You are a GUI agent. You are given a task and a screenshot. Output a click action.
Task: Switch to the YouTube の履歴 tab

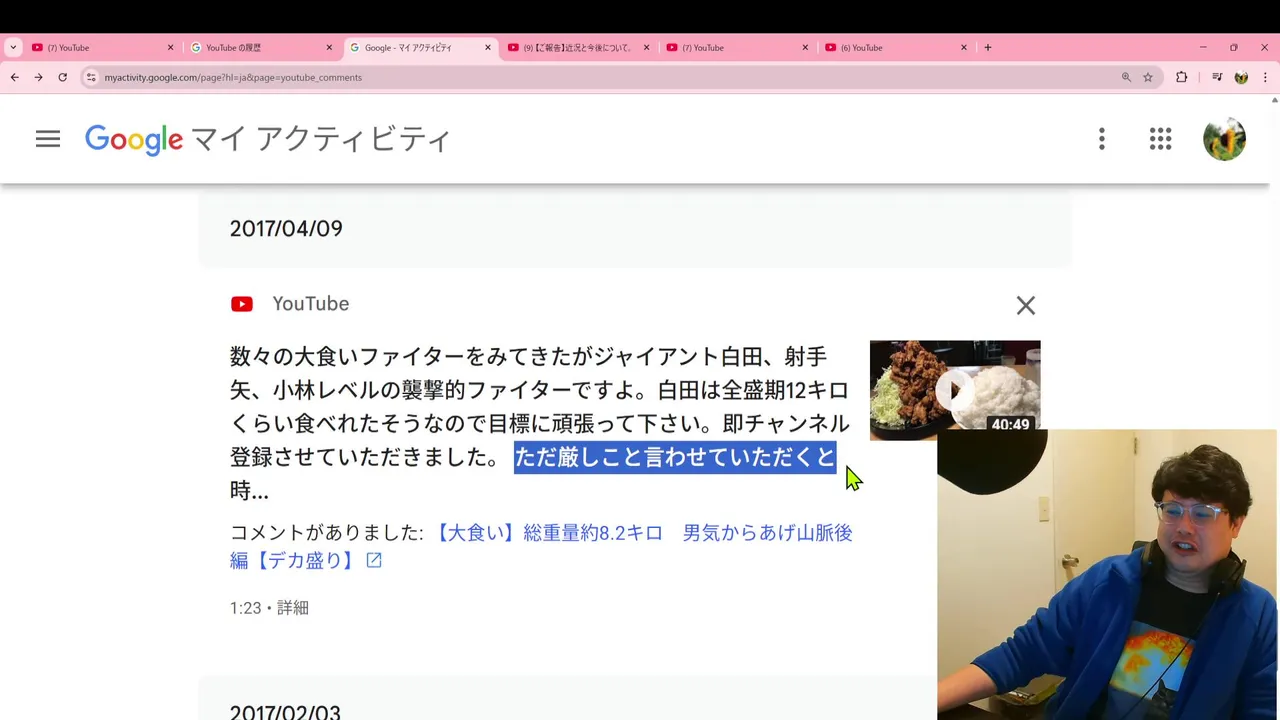[262, 47]
